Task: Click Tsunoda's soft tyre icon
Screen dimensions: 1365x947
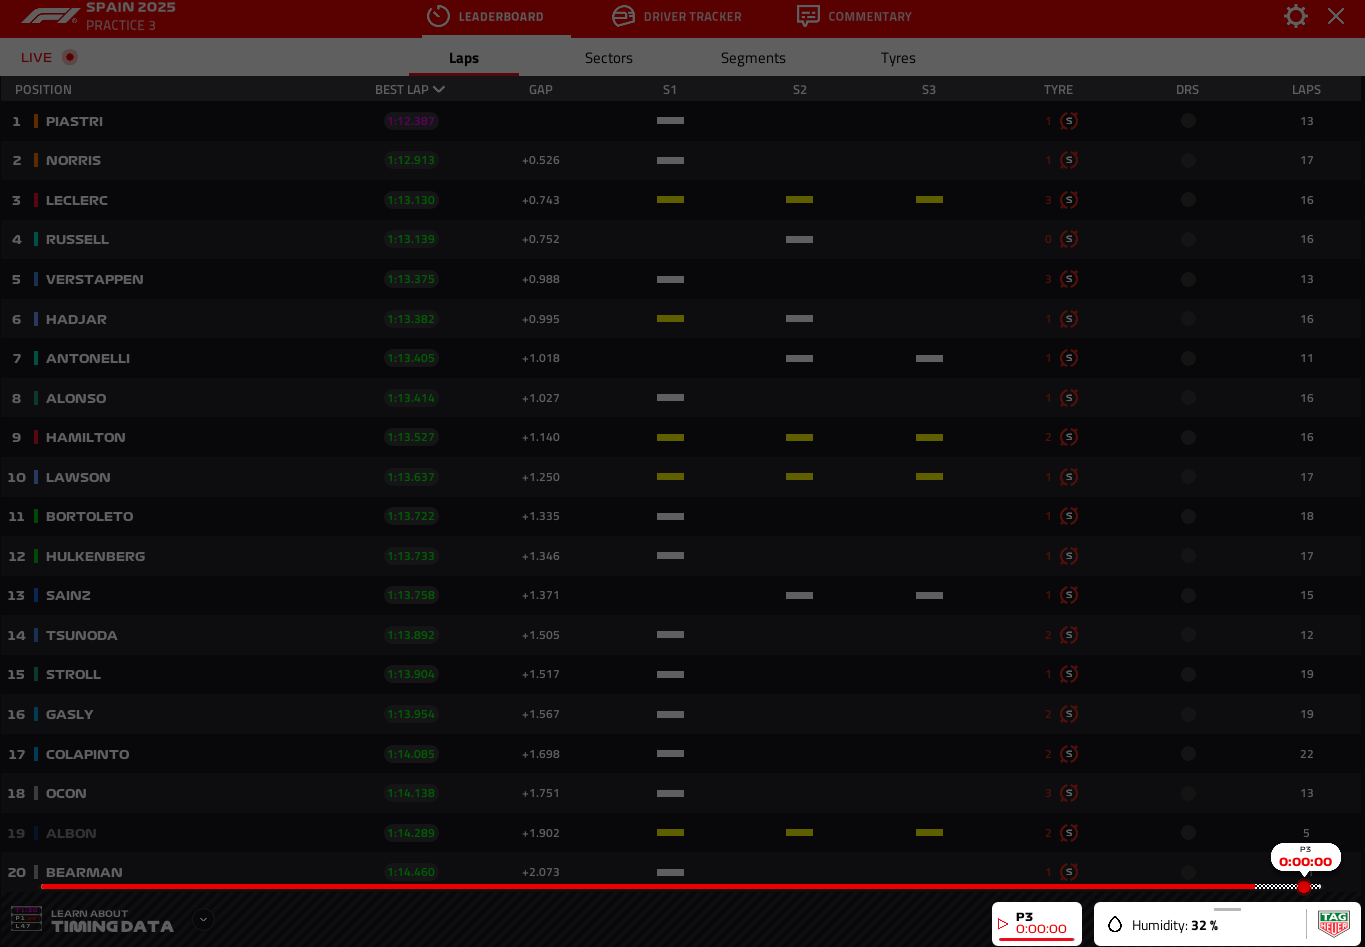Action: point(1069,635)
